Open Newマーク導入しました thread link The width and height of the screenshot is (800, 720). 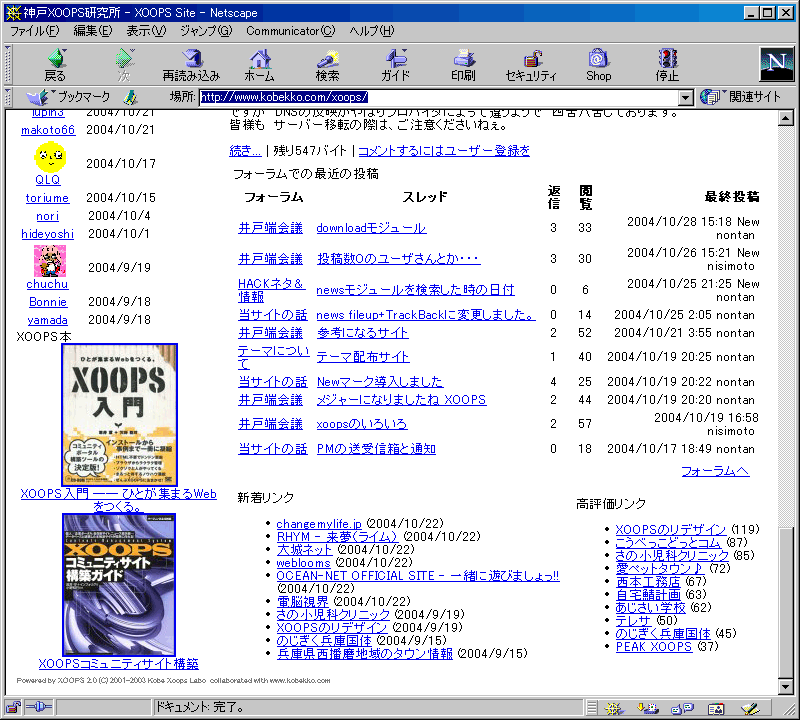point(380,382)
